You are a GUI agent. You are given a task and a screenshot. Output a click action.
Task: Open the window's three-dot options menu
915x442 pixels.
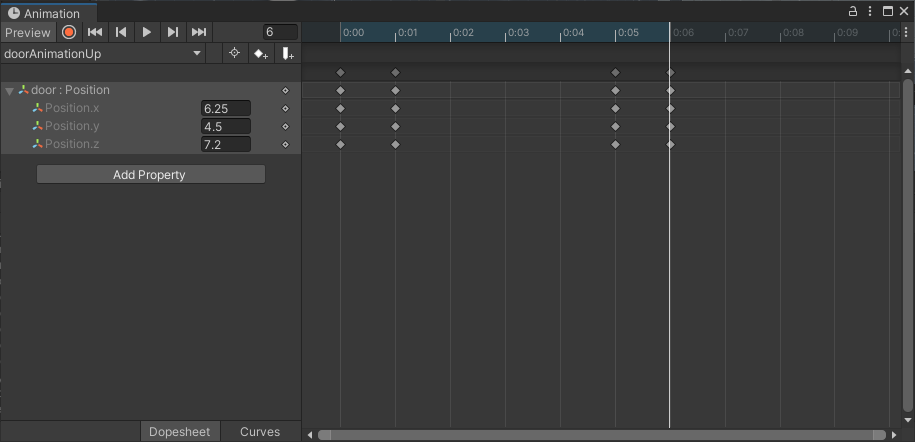coord(870,12)
